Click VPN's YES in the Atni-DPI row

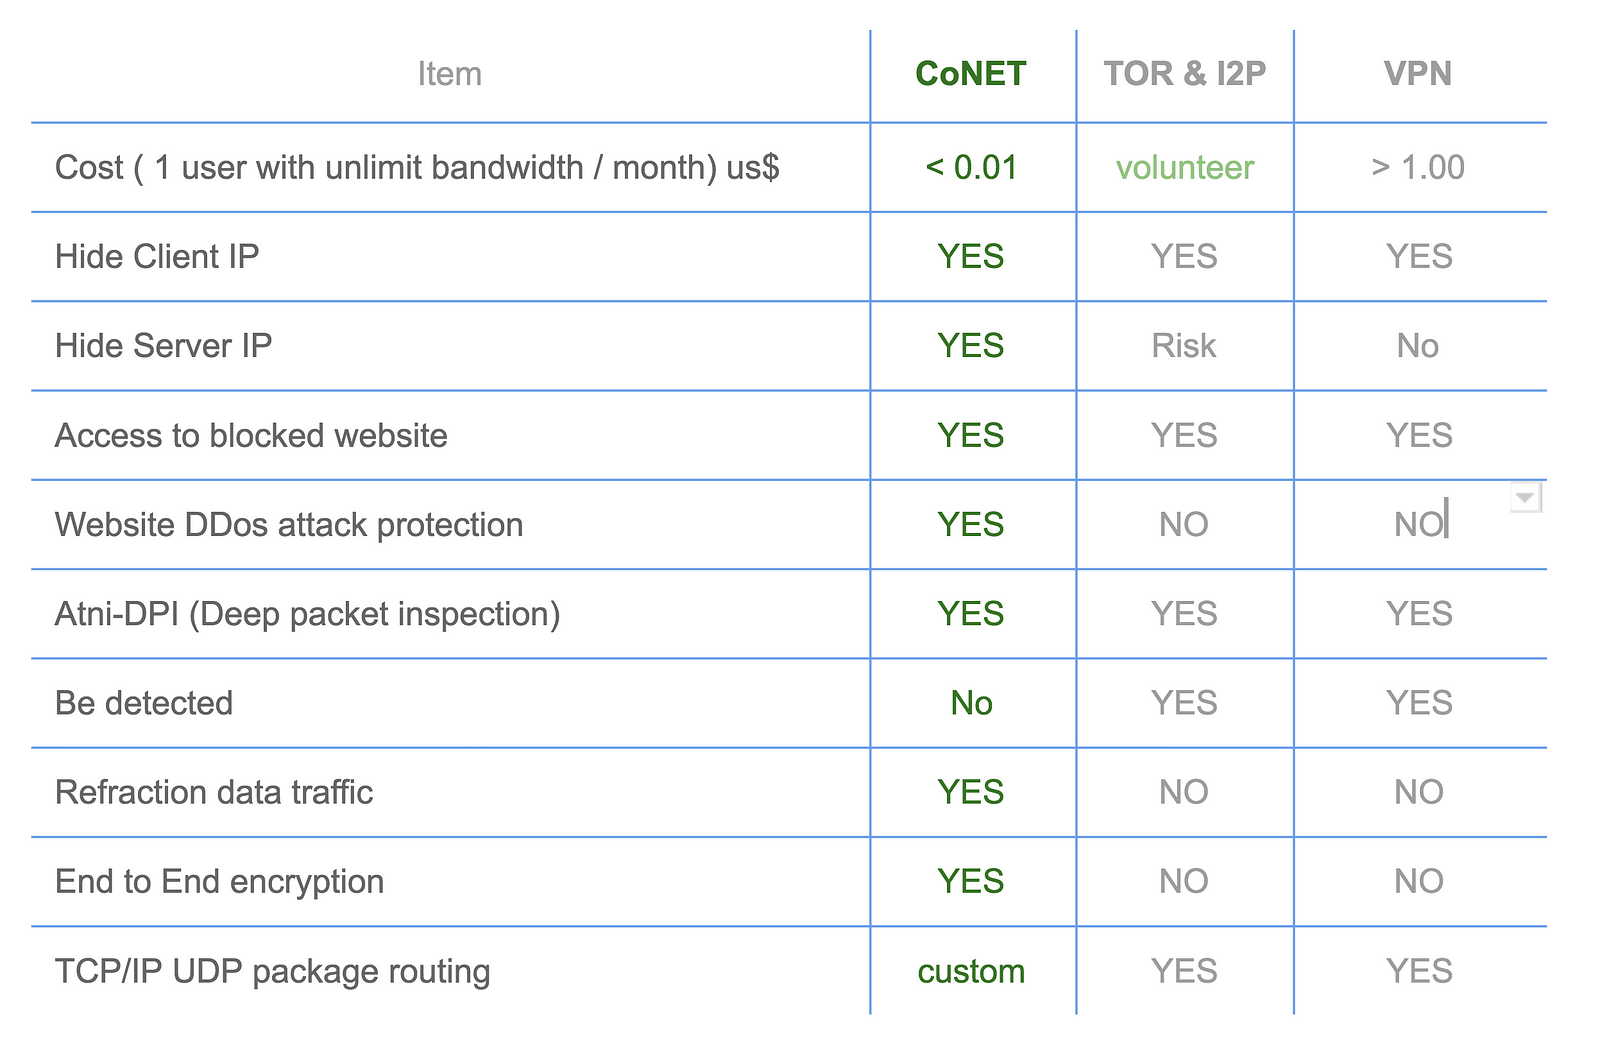point(1419,614)
